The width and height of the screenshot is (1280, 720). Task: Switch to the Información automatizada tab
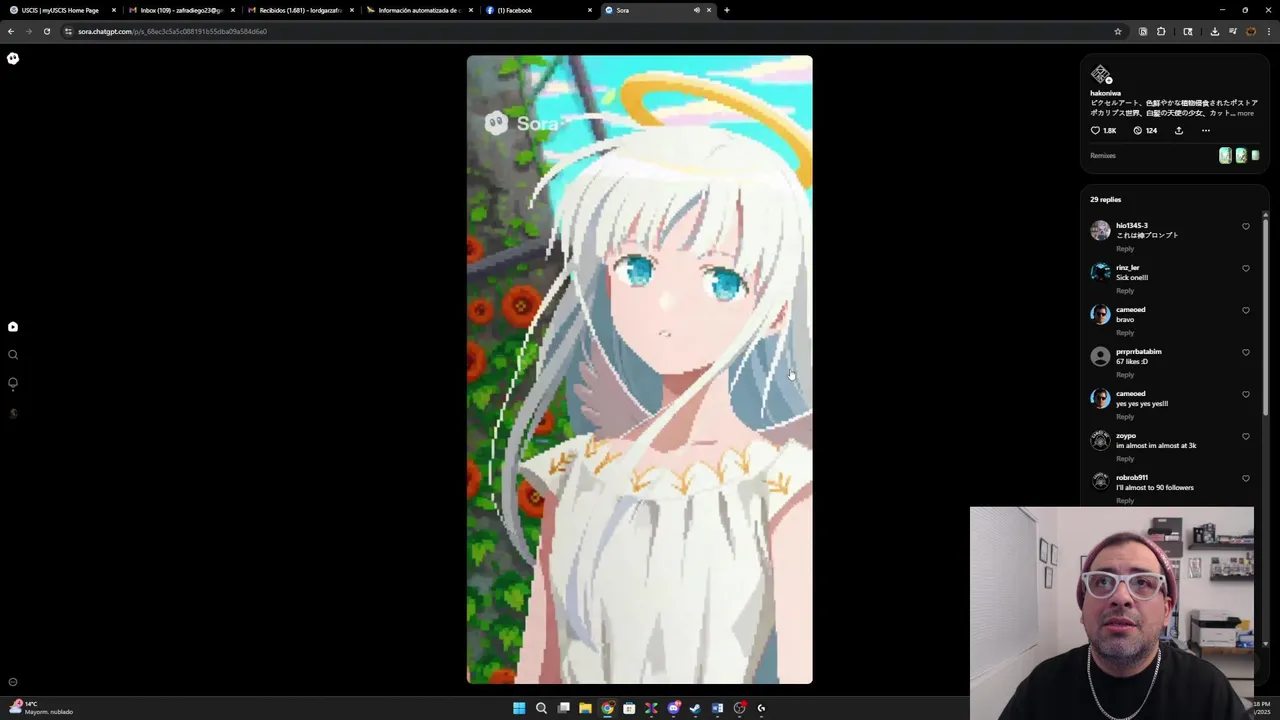(x=418, y=10)
